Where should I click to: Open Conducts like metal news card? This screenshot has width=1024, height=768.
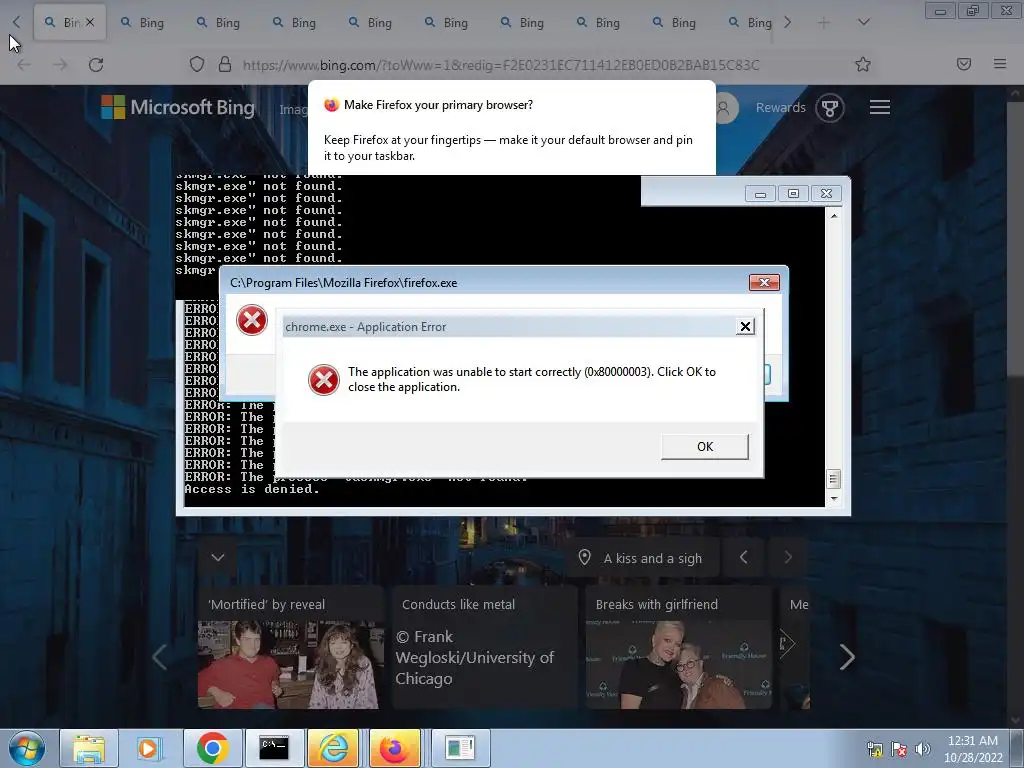pyautogui.click(x=485, y=647)
